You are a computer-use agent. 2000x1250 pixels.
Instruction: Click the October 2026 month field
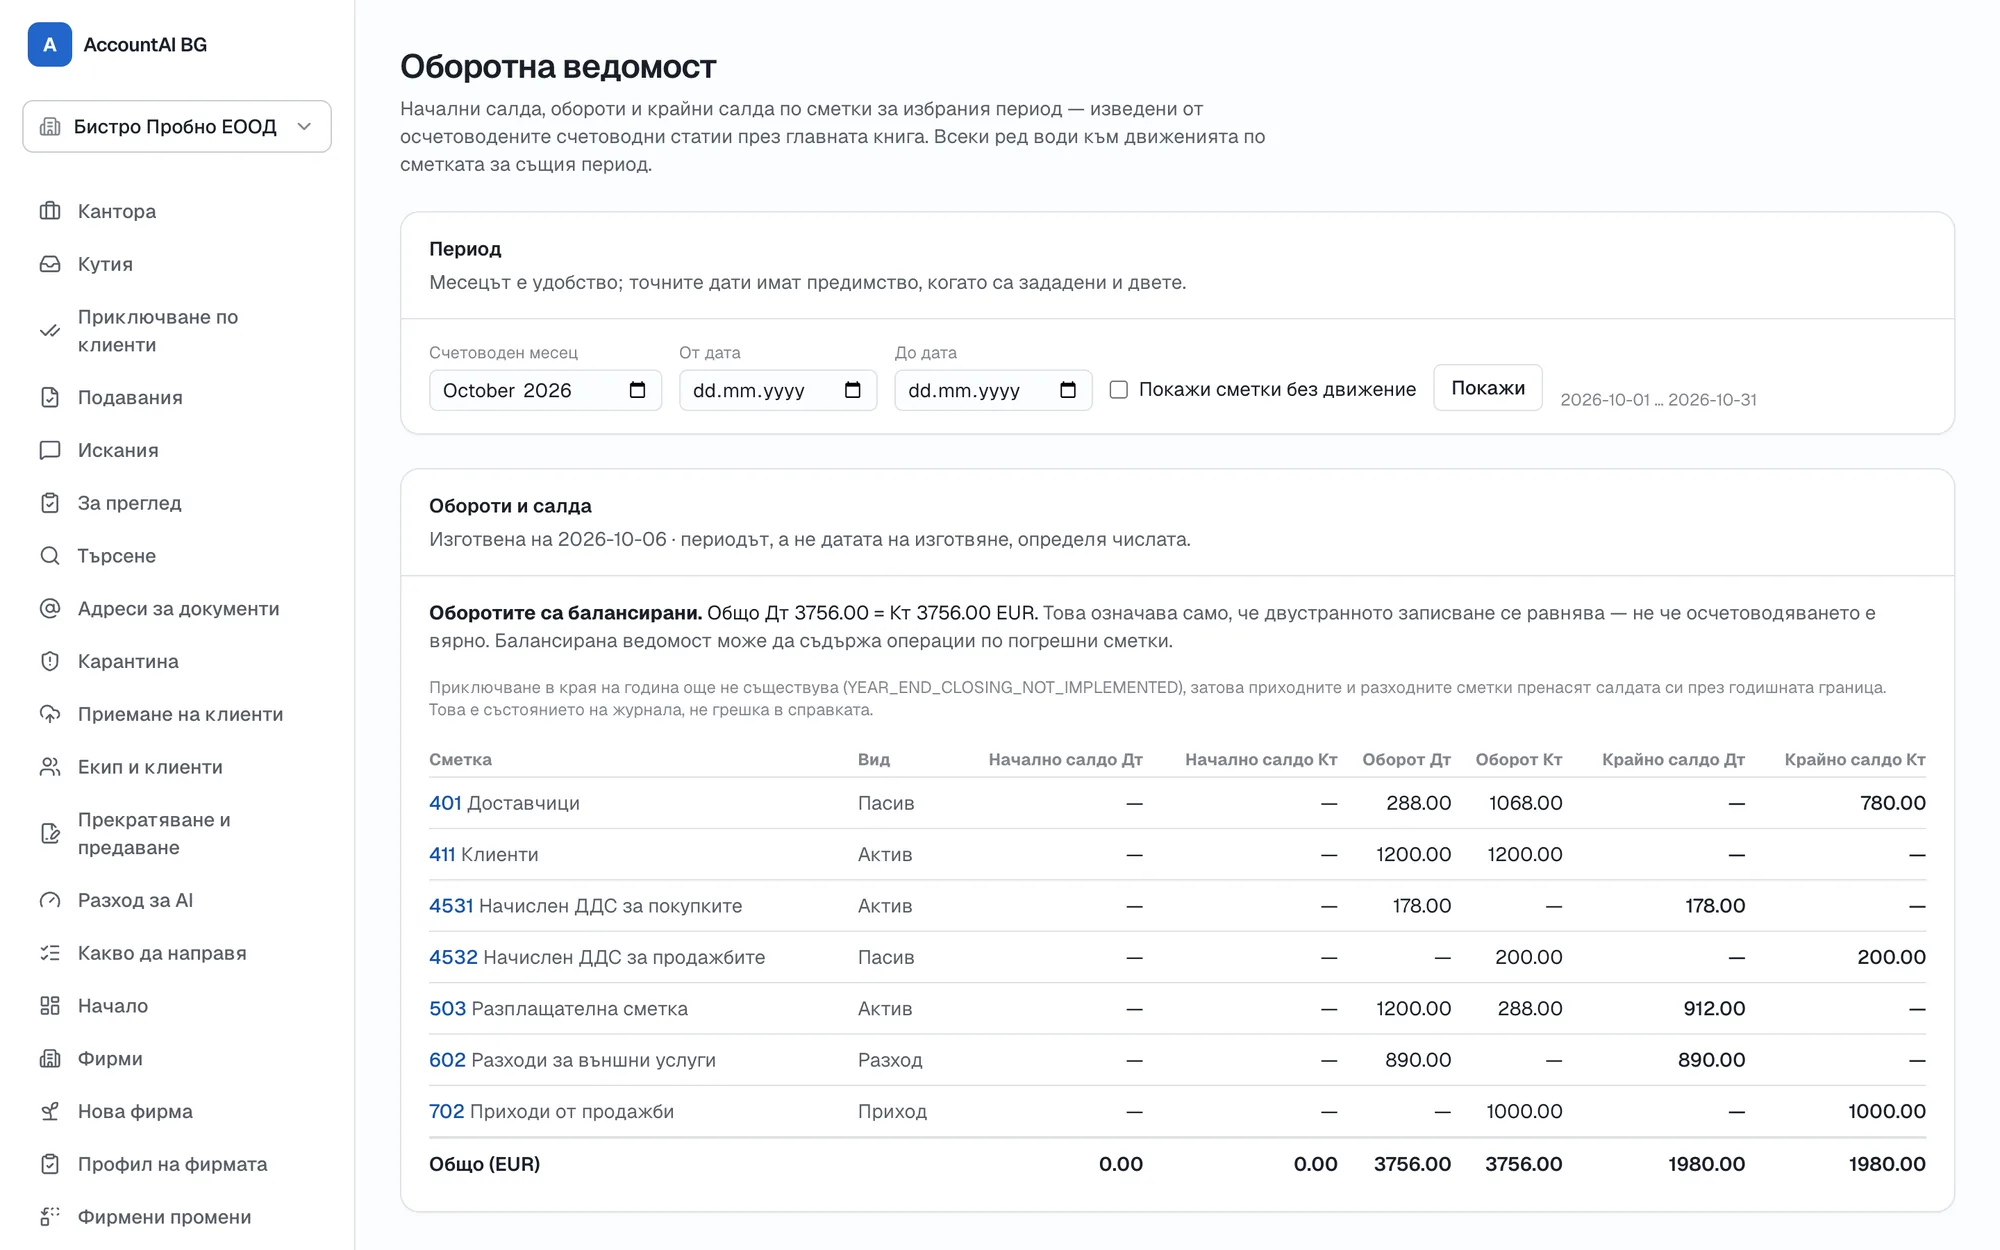[545, 390]
